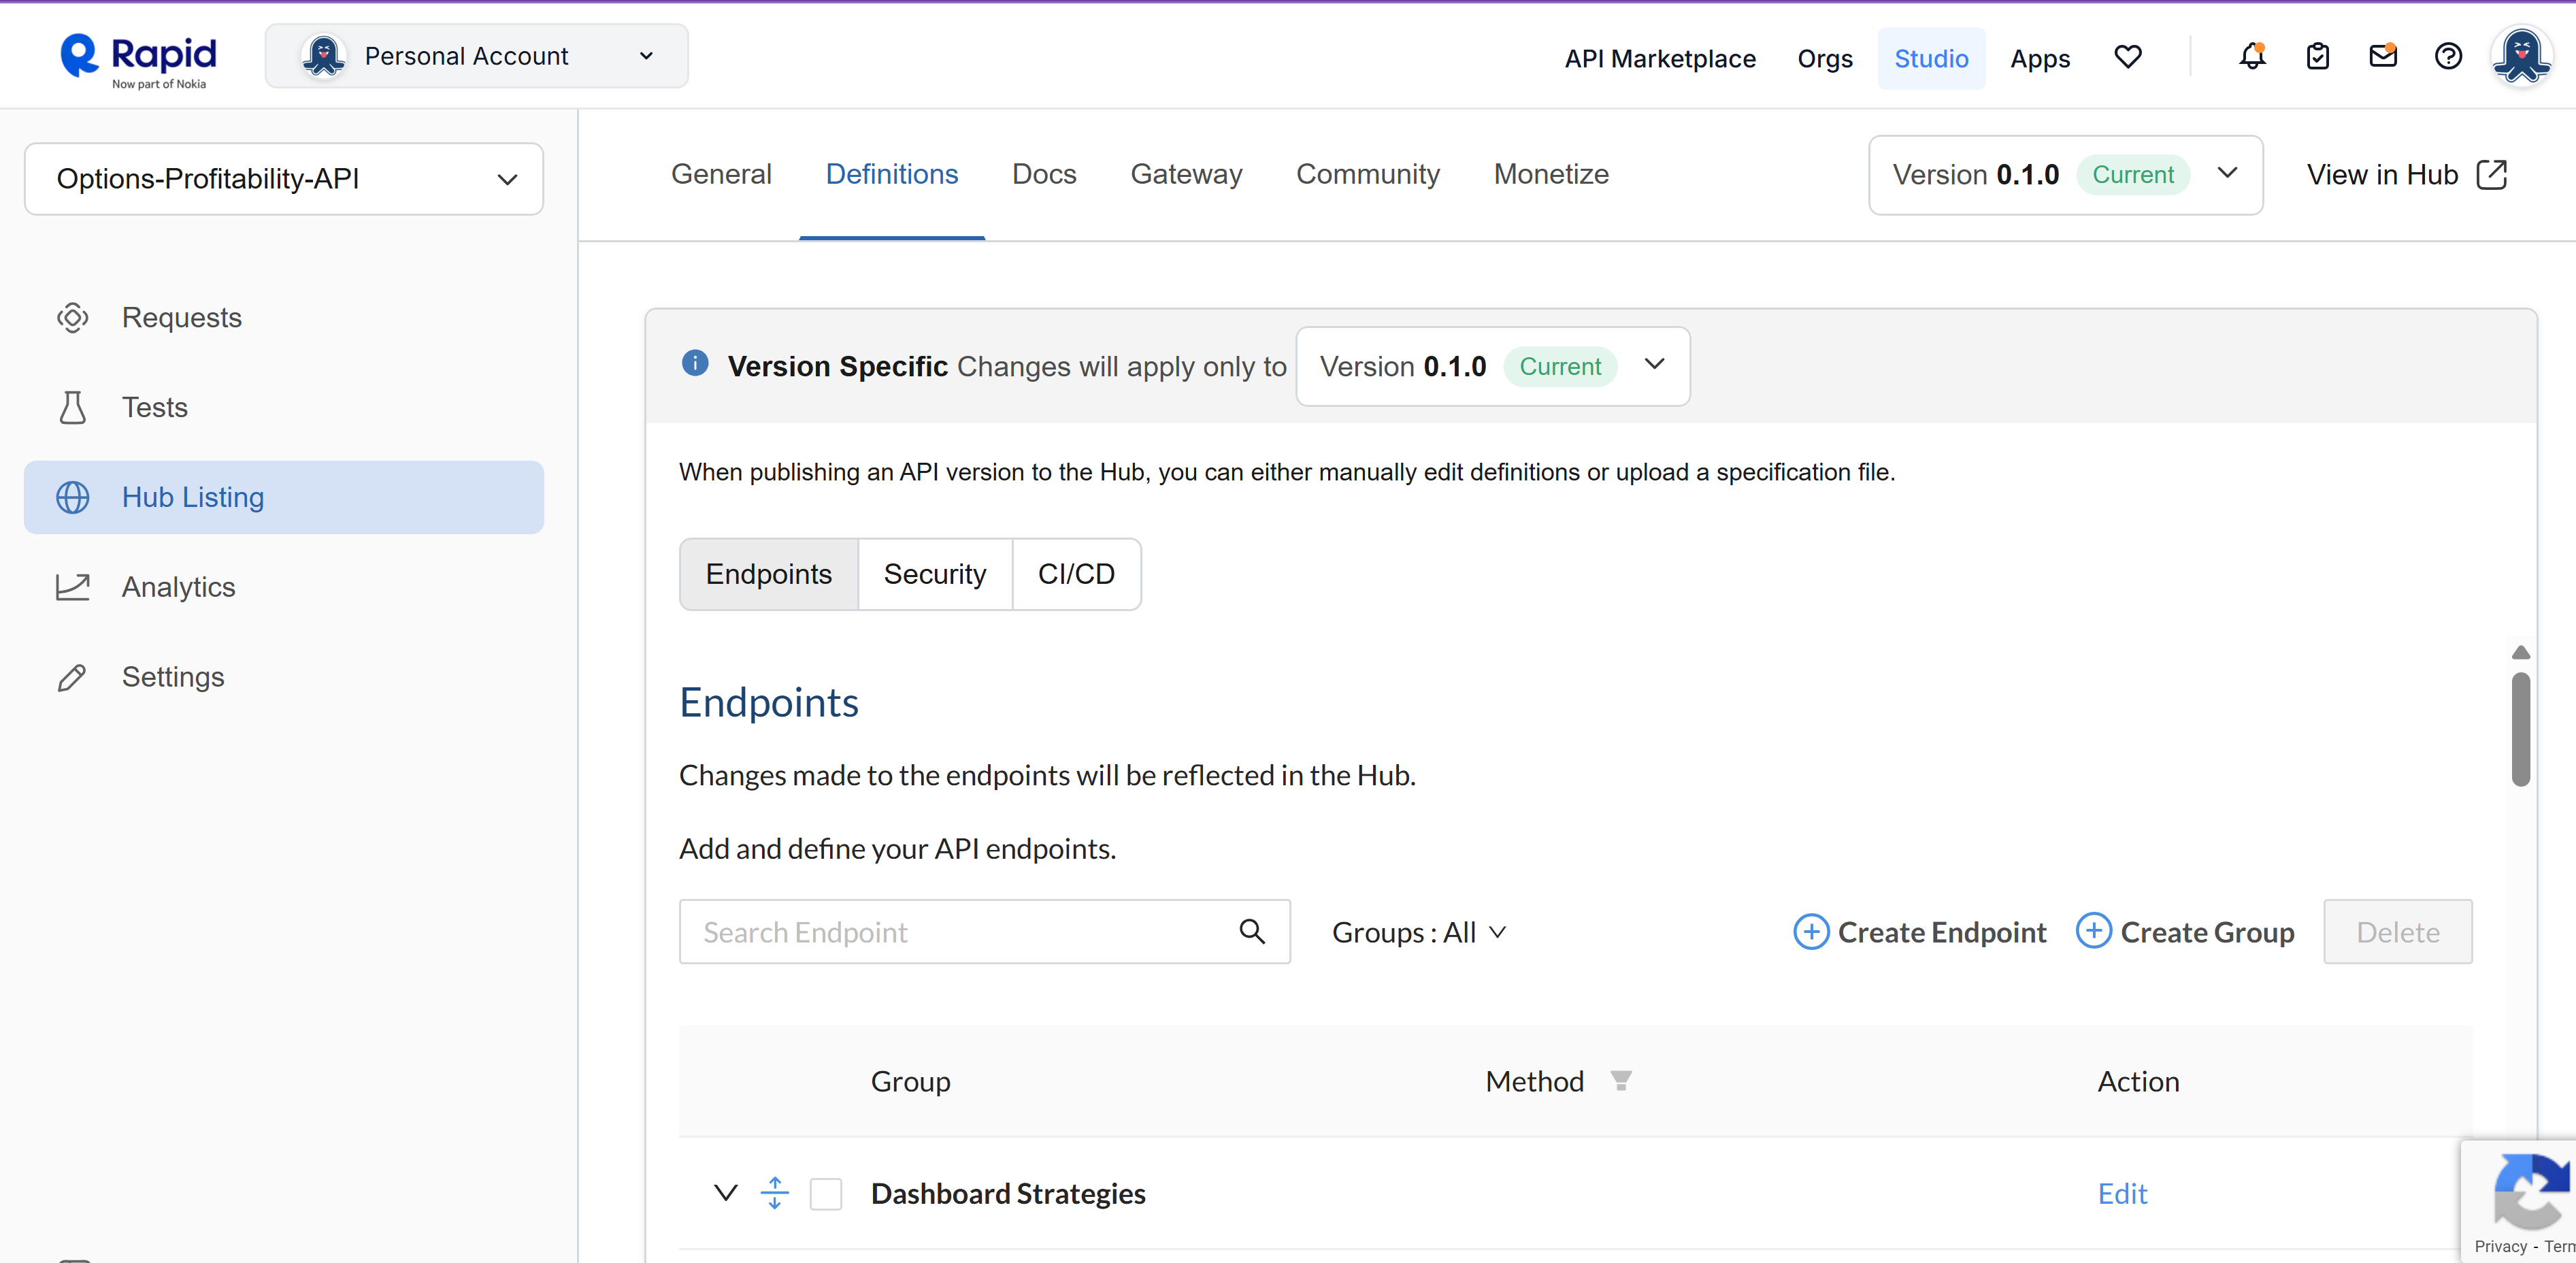Viewport: 2576px width, 1263px height.
Task: Check the Dashboard Strategies group checkbox
Action: (x=826, y=1193)
